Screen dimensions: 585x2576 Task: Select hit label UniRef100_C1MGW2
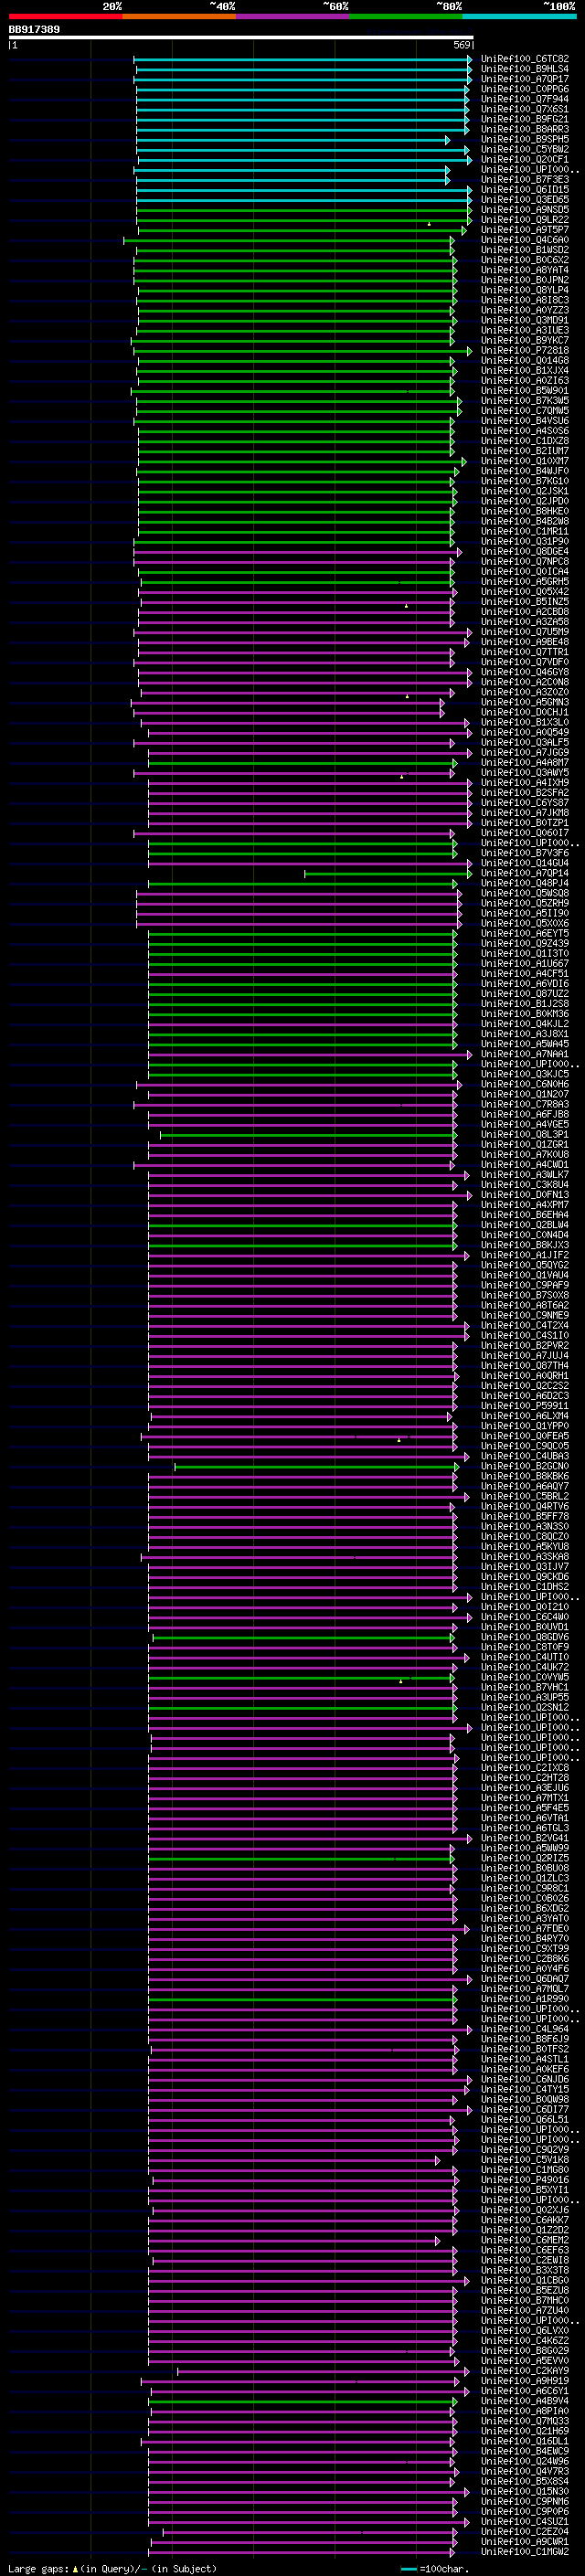point(525,2551)
